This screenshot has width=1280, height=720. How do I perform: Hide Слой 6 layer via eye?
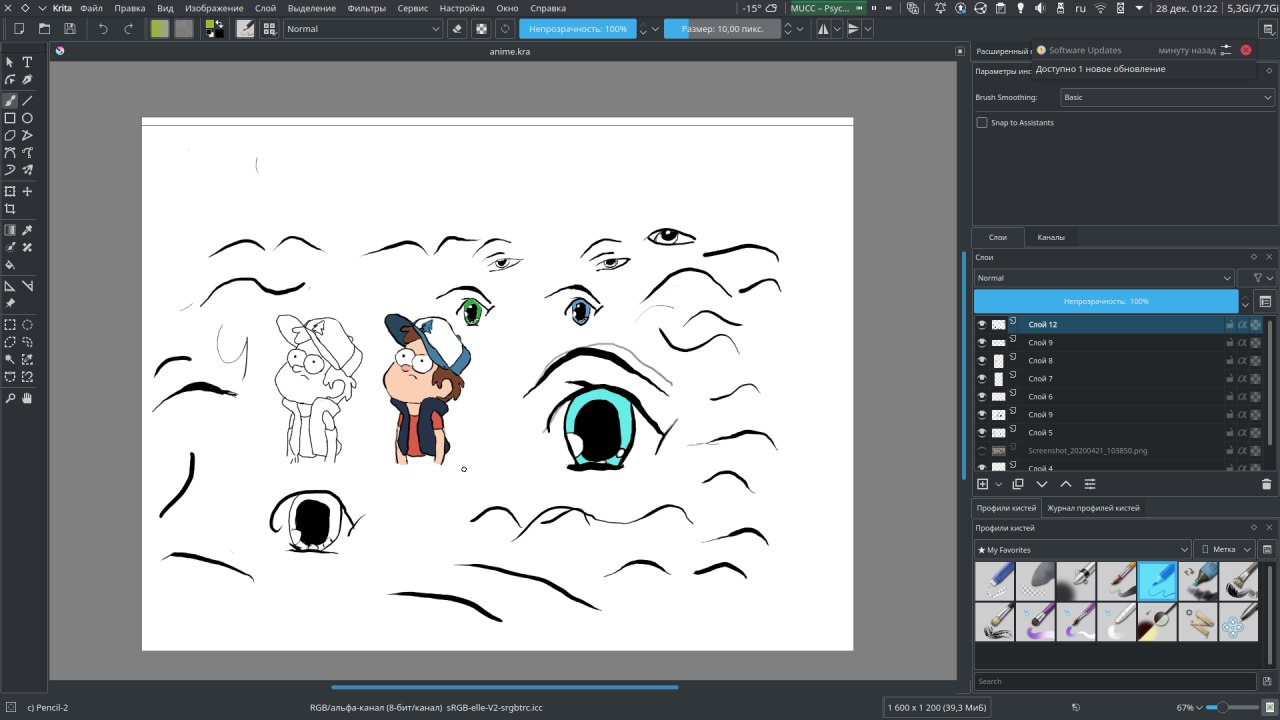click(982, 397)
